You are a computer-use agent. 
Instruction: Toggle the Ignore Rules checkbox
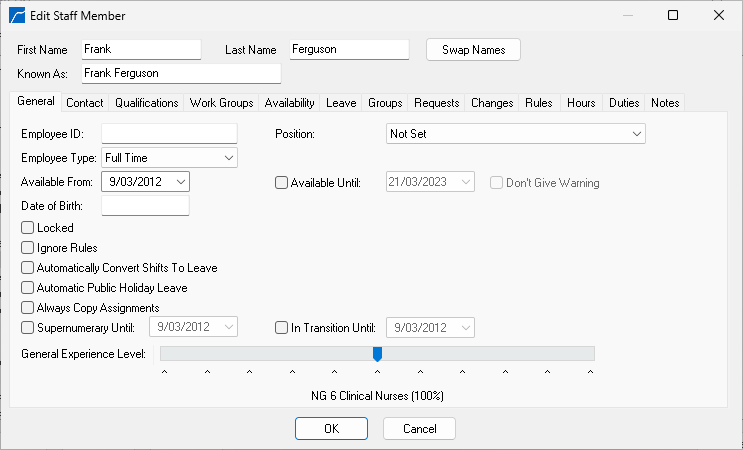28,248
